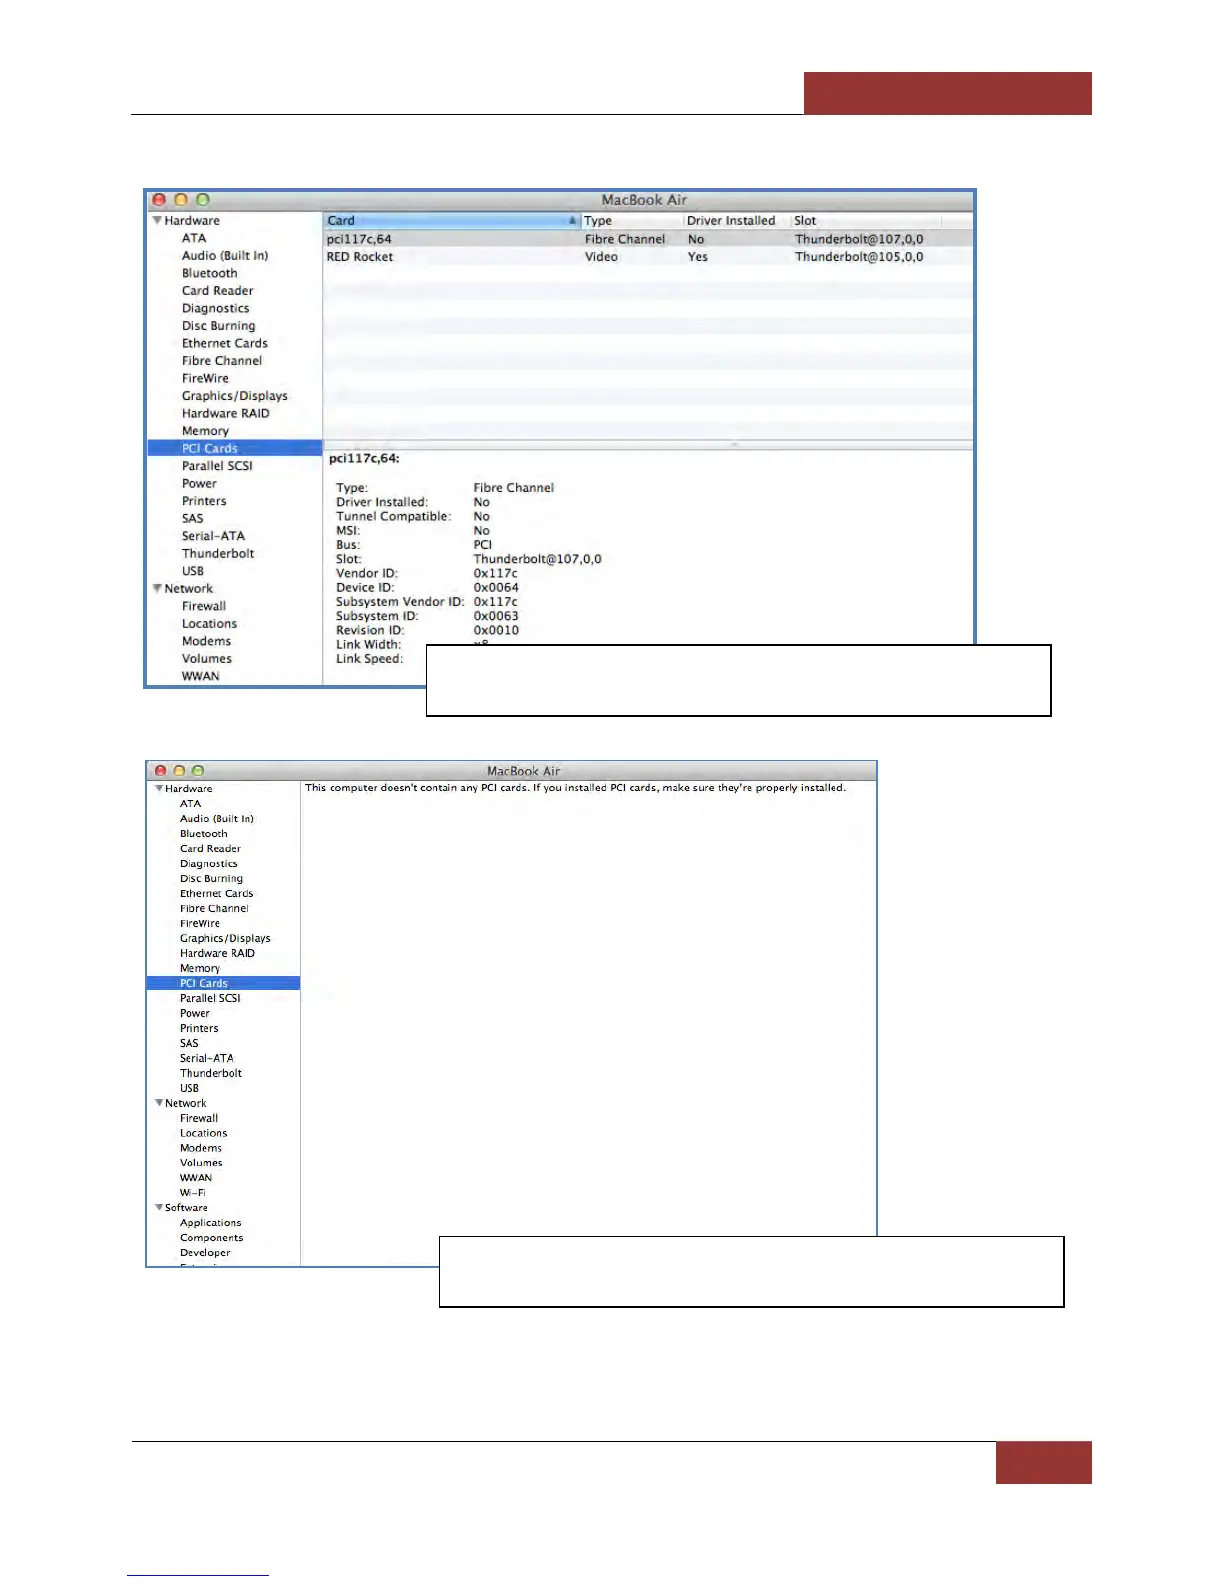Screen dimensions: 1224x1584
Task: Select Bluetooth in the no-PCI-cards window
Action: point(203,833)
